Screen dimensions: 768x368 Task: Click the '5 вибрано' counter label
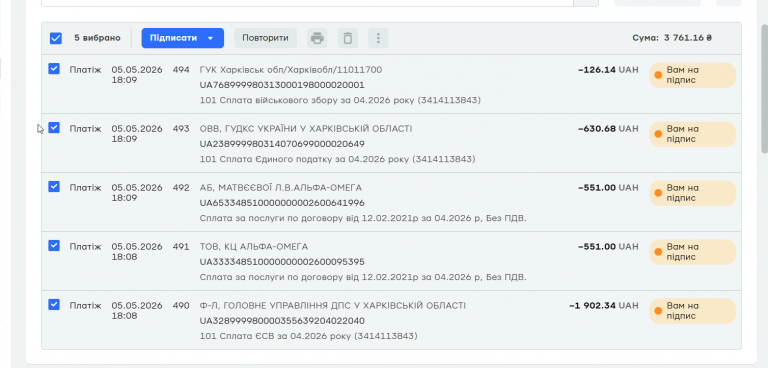97,38
